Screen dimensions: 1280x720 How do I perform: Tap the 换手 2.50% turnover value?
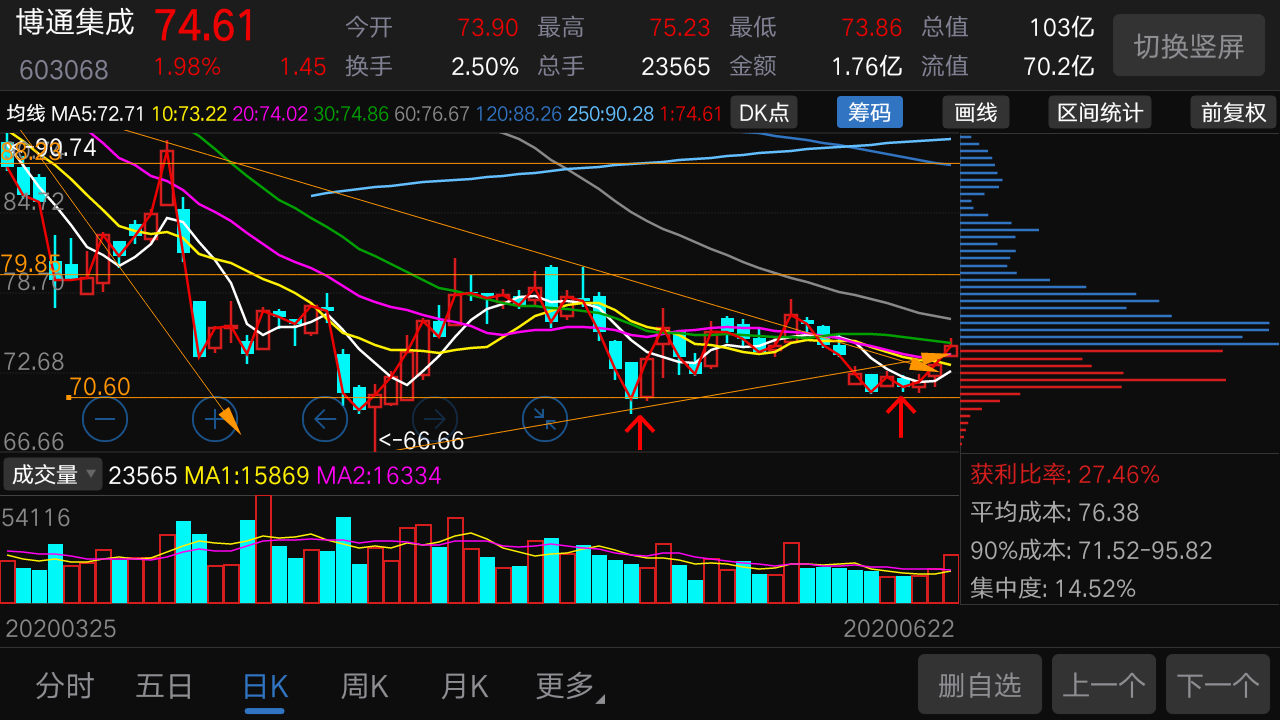pyautogui.click(x=485, y=67)
